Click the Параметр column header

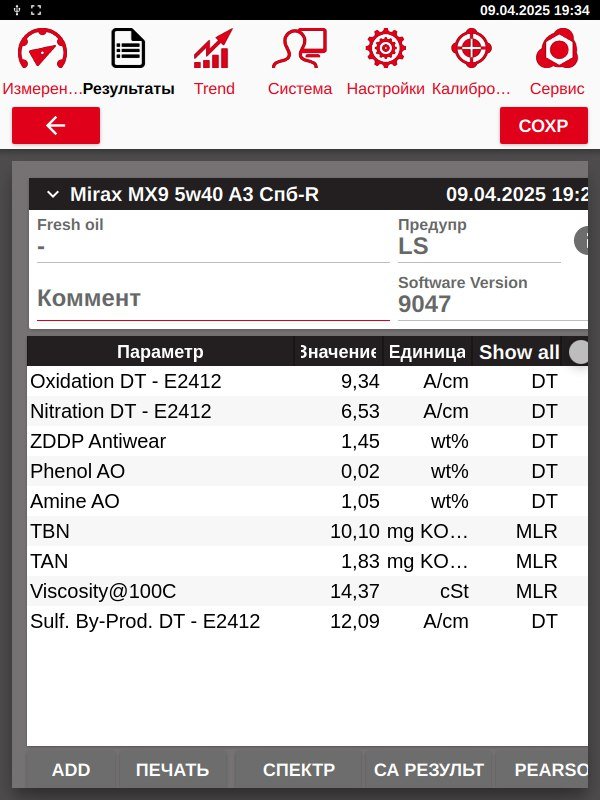160,352
